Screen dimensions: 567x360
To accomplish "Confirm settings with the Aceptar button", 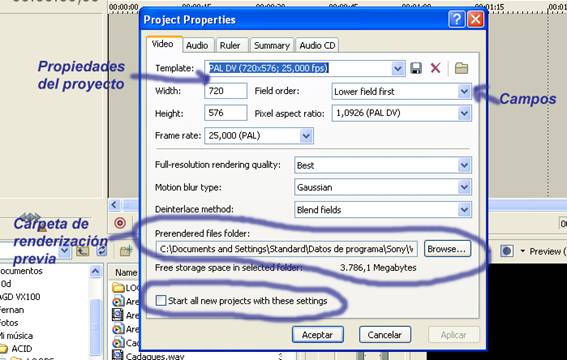I will [317, 335].
